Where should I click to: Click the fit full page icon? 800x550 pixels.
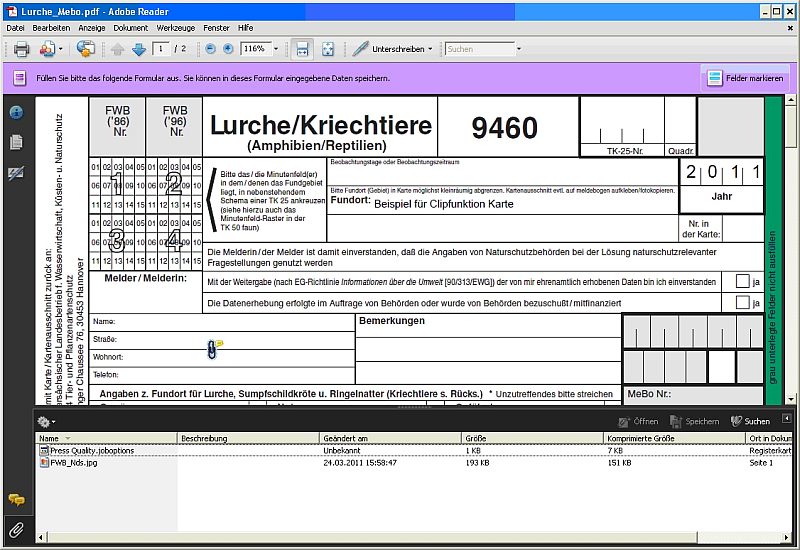327,48
